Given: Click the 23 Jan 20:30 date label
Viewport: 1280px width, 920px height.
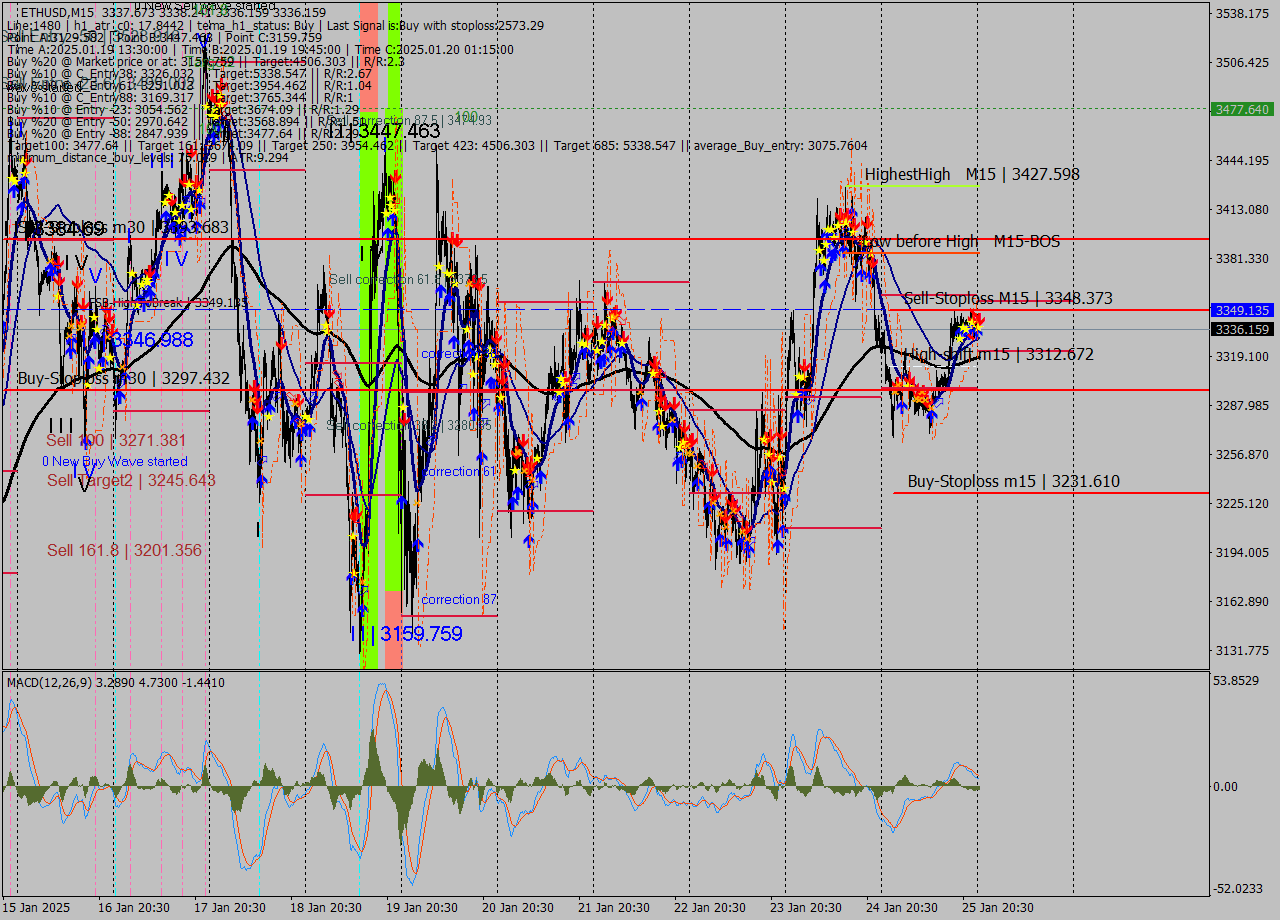Looking at the screenshot, I should click(x=806, y=908).
